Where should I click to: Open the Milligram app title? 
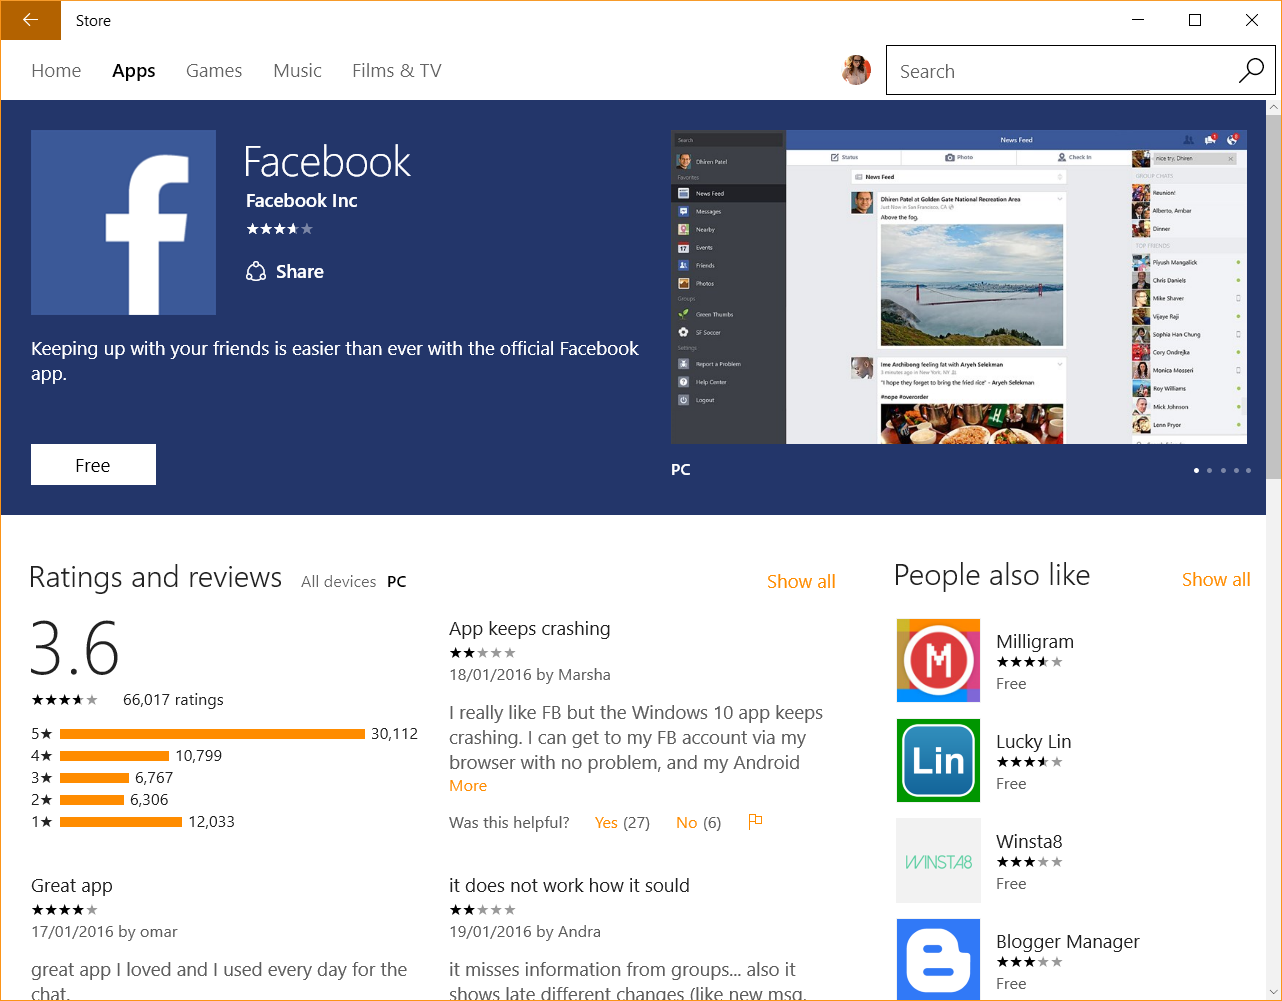coord(1035,641)
